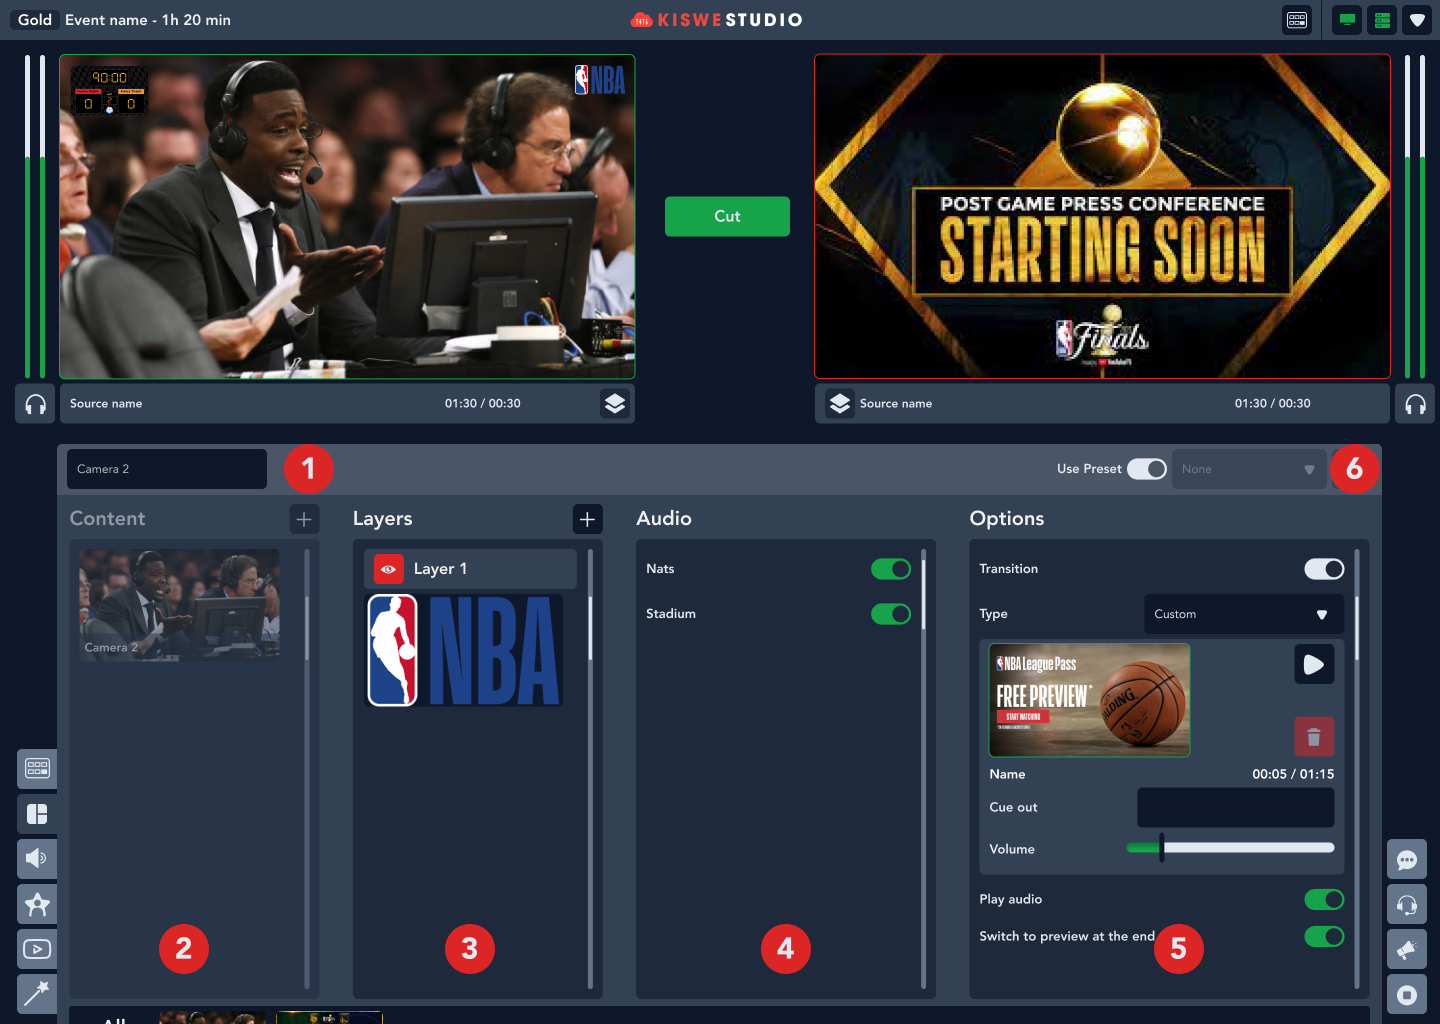Toggle the Transition switch

1324,569
